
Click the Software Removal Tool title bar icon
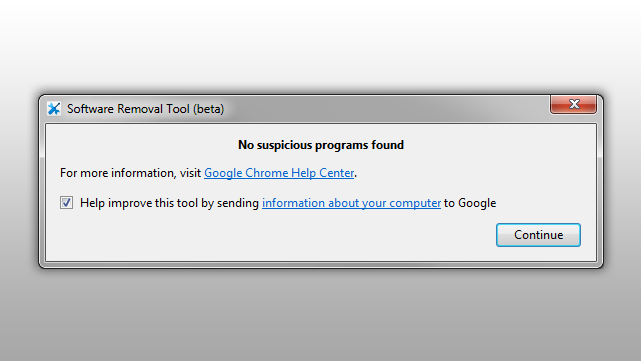tap(54, 109)
